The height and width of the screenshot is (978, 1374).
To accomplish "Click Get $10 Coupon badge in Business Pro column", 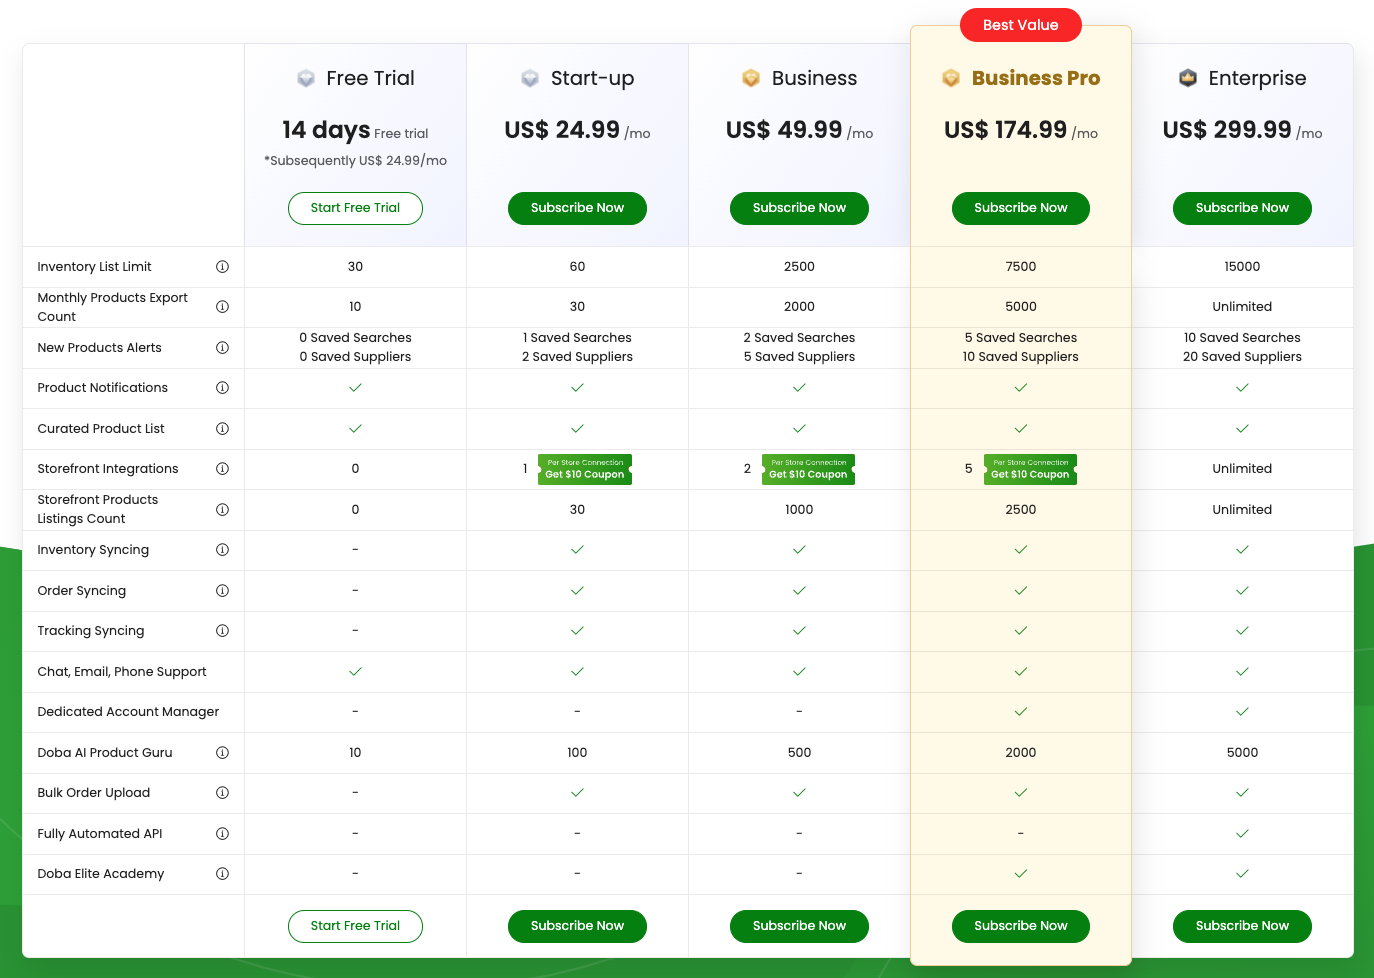I will click(1030, 470).
